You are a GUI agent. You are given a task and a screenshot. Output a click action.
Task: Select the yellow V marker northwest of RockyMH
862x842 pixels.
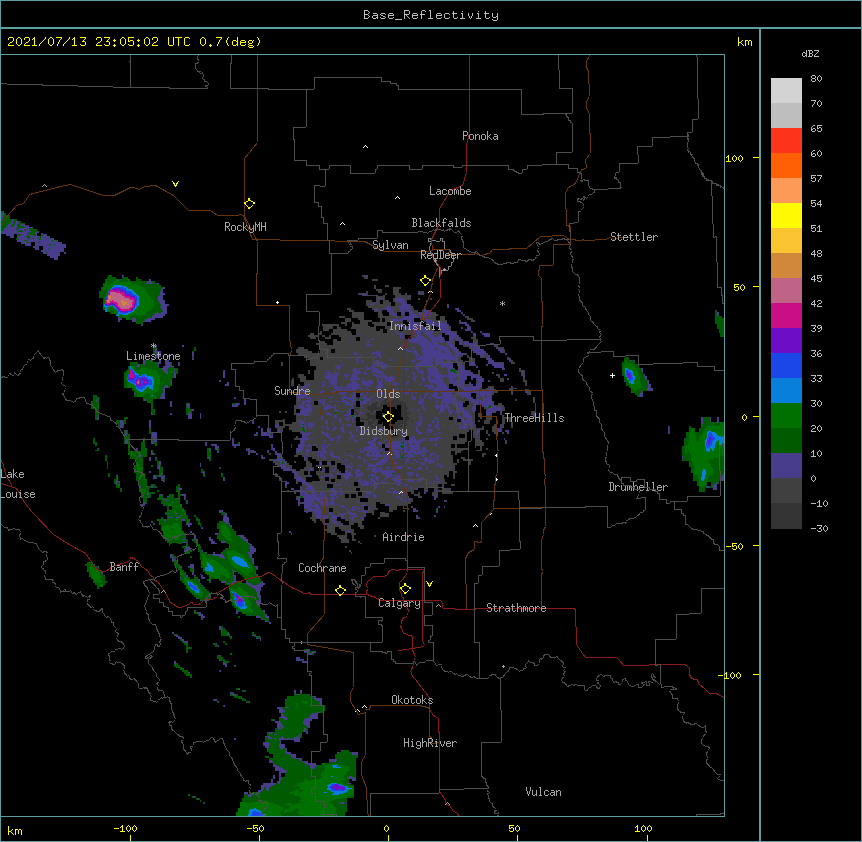(175, 184)
